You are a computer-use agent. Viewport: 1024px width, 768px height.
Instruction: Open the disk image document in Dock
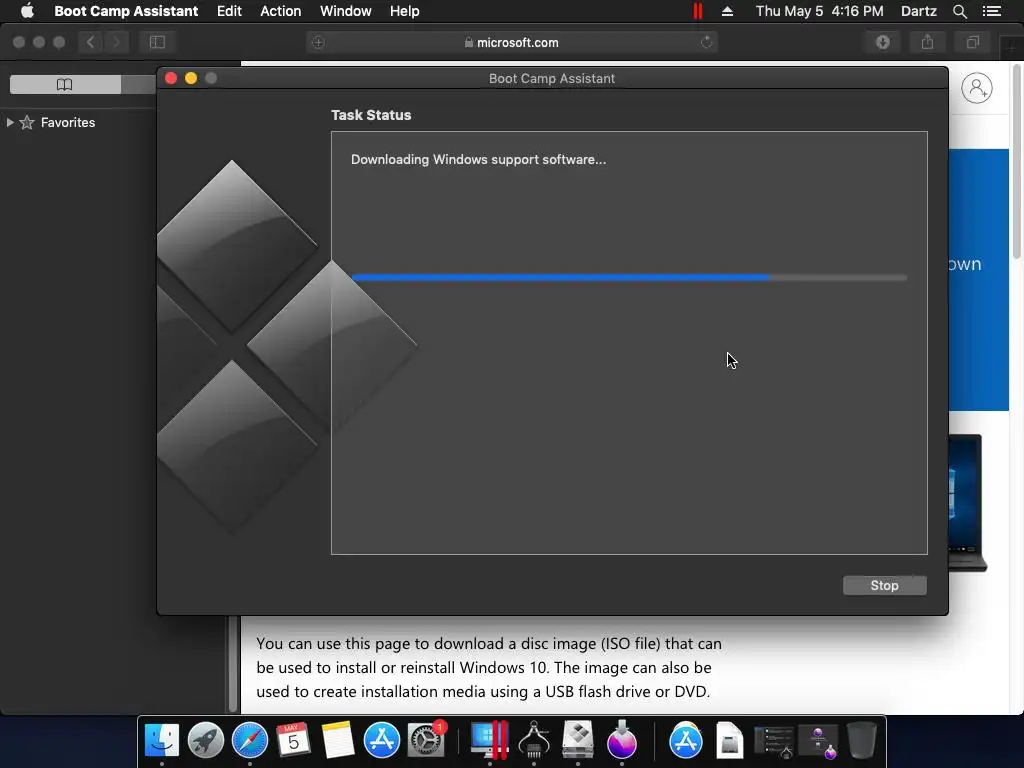coord(729,741)
